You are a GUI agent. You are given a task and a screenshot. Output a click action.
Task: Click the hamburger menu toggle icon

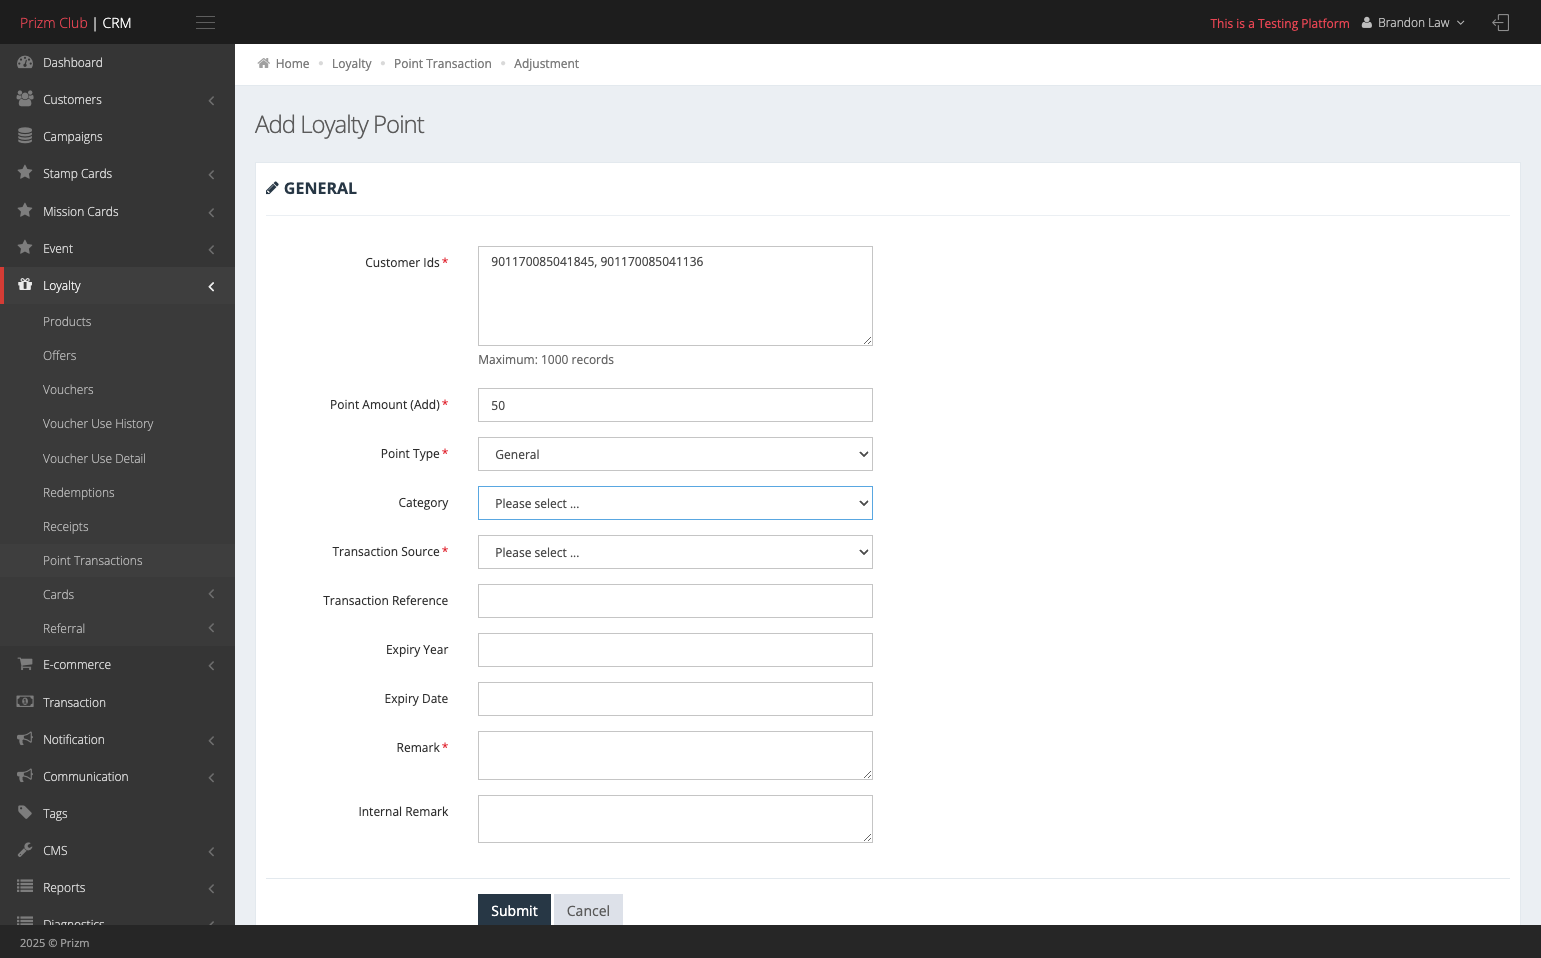(x=205, y=23)
